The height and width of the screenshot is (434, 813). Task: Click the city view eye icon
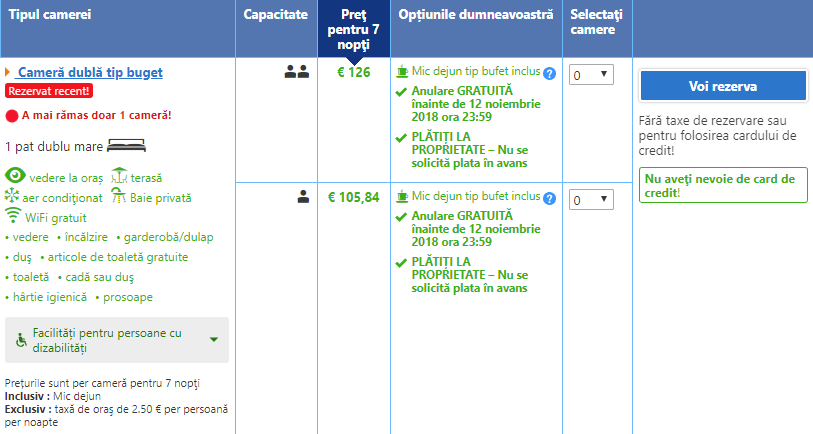point(14,175)
